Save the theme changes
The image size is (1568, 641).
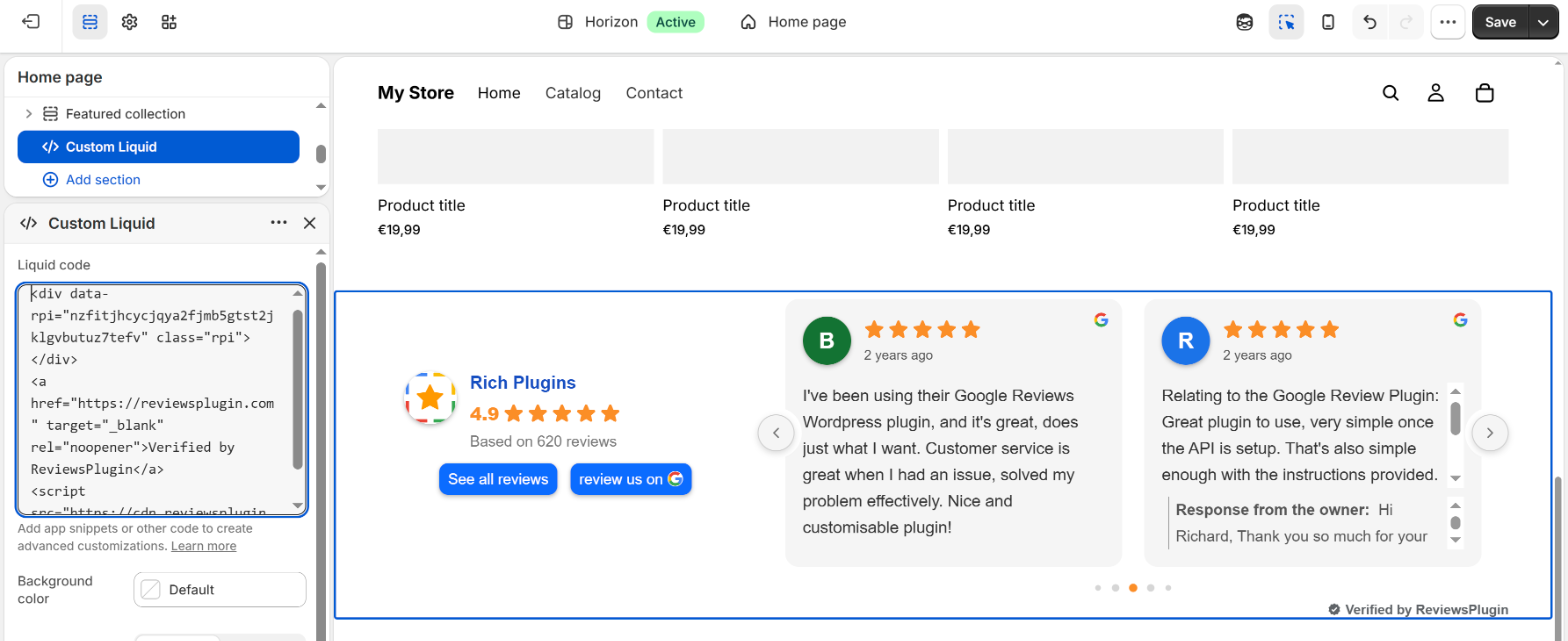coord(1500,22)
